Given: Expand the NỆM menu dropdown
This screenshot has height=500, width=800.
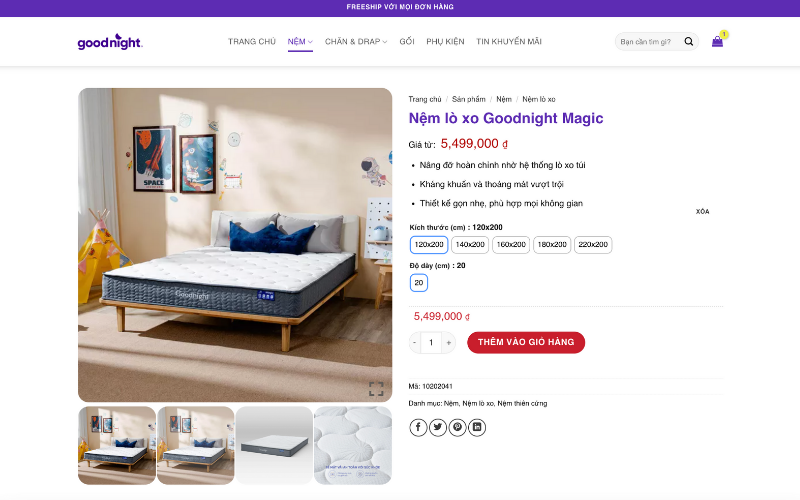Looking at the screenshot, I should (300, 41).
